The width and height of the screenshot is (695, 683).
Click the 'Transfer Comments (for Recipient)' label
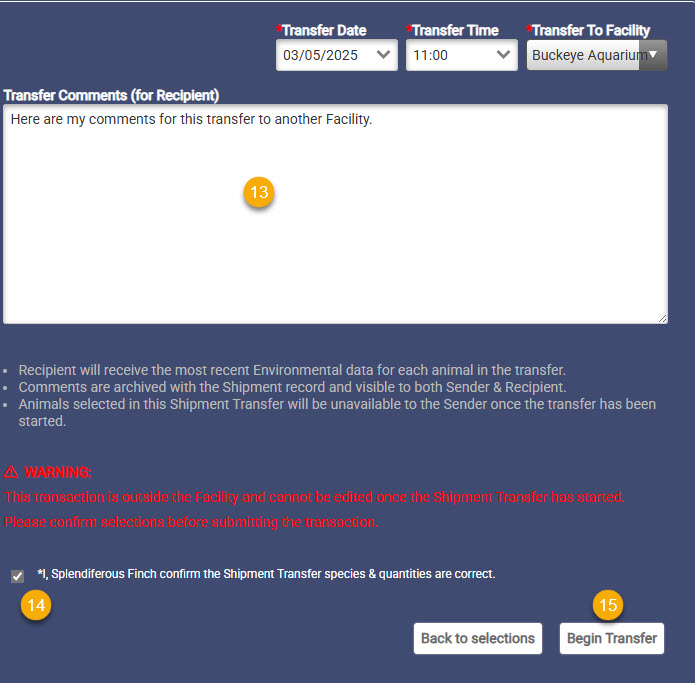[111, 95]
